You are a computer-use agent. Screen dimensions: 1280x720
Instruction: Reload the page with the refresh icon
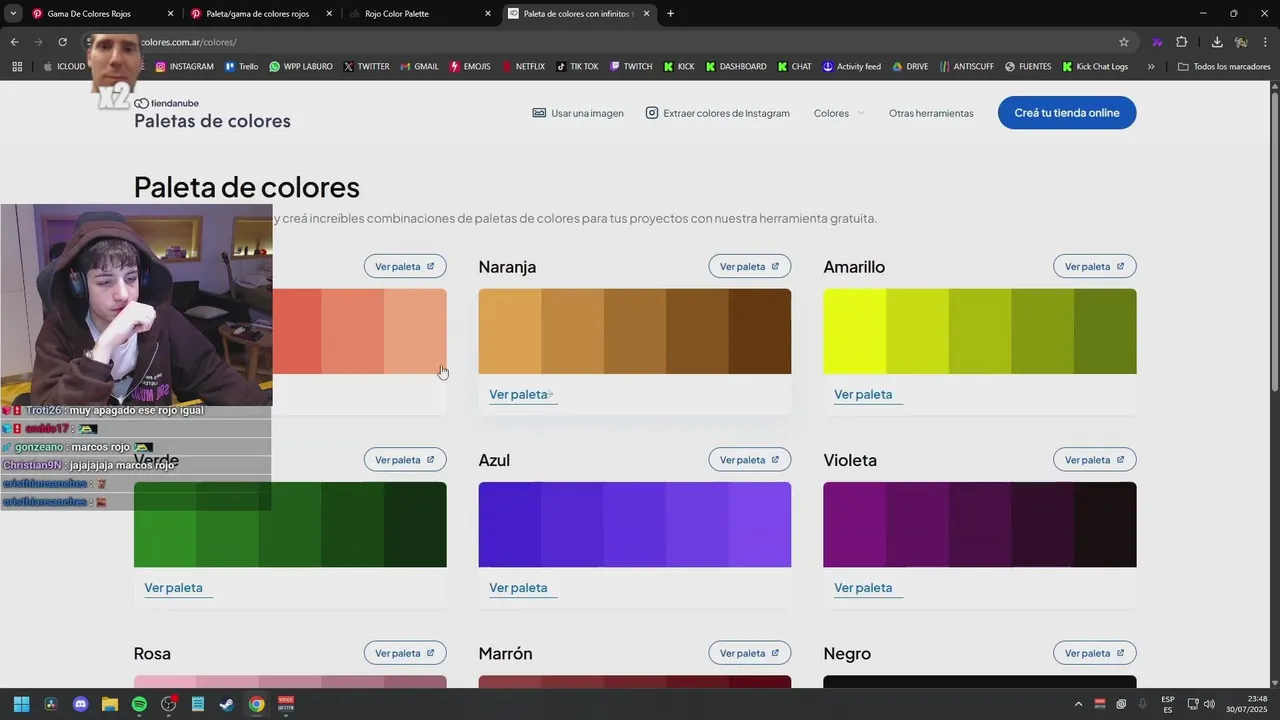[62, 42]
